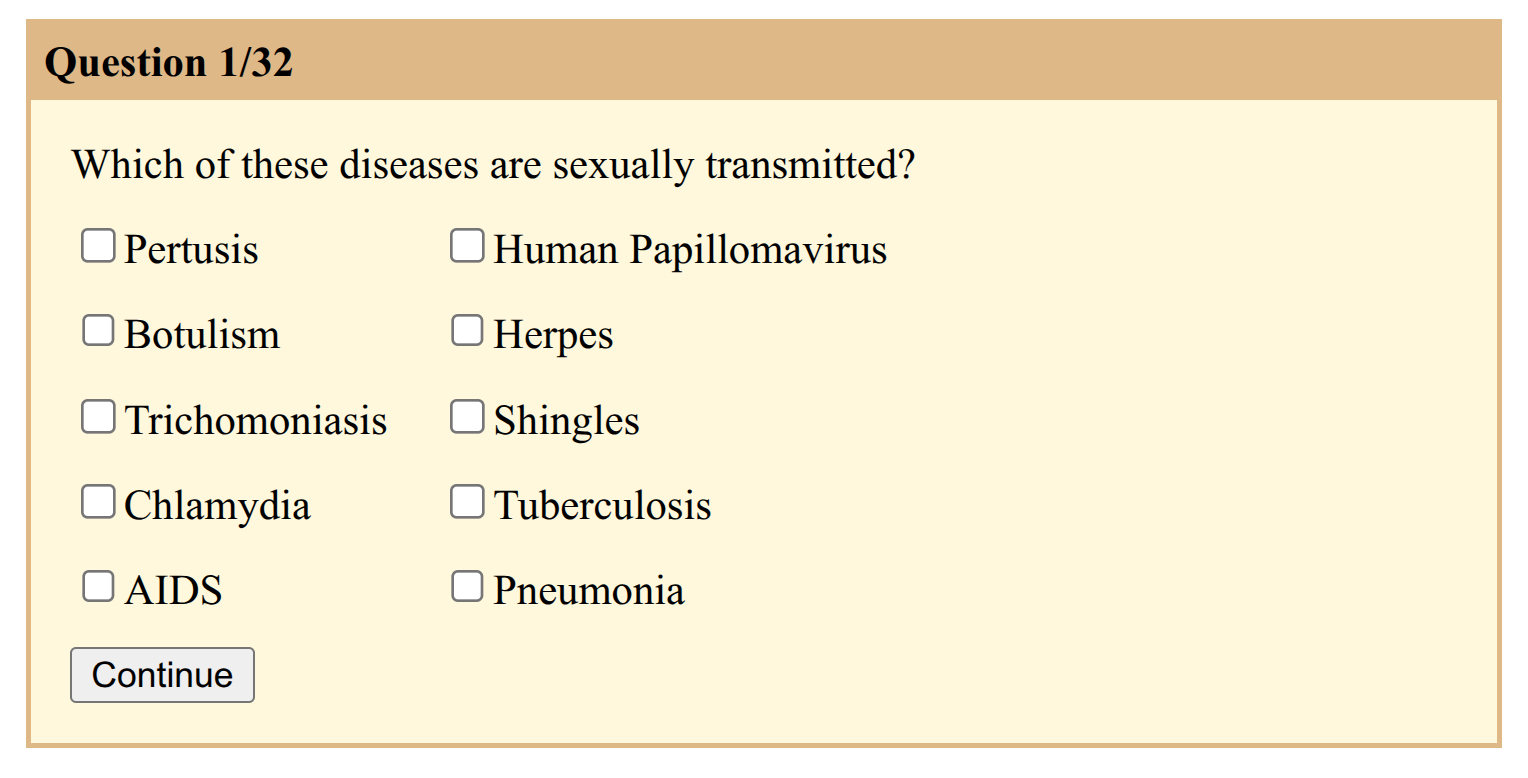Click the "Chlamydia" label text
Screen dimensions: 1528x778
point(217,506)
